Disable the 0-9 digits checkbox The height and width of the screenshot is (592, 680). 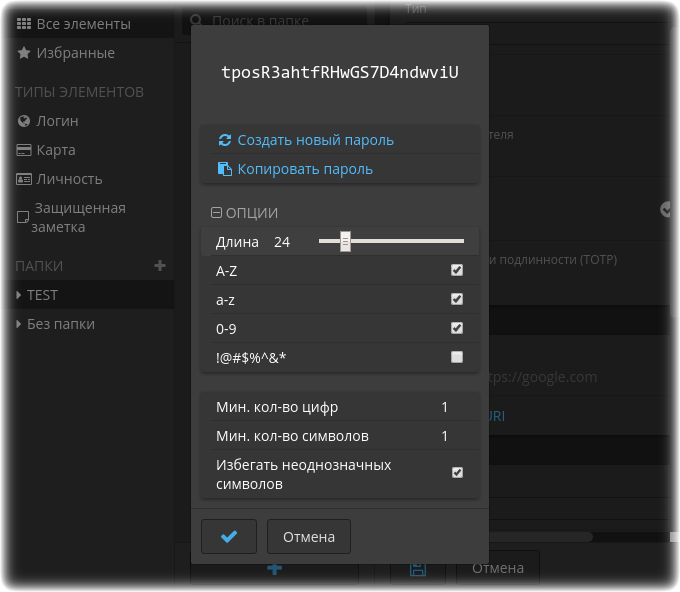(457, 328)
